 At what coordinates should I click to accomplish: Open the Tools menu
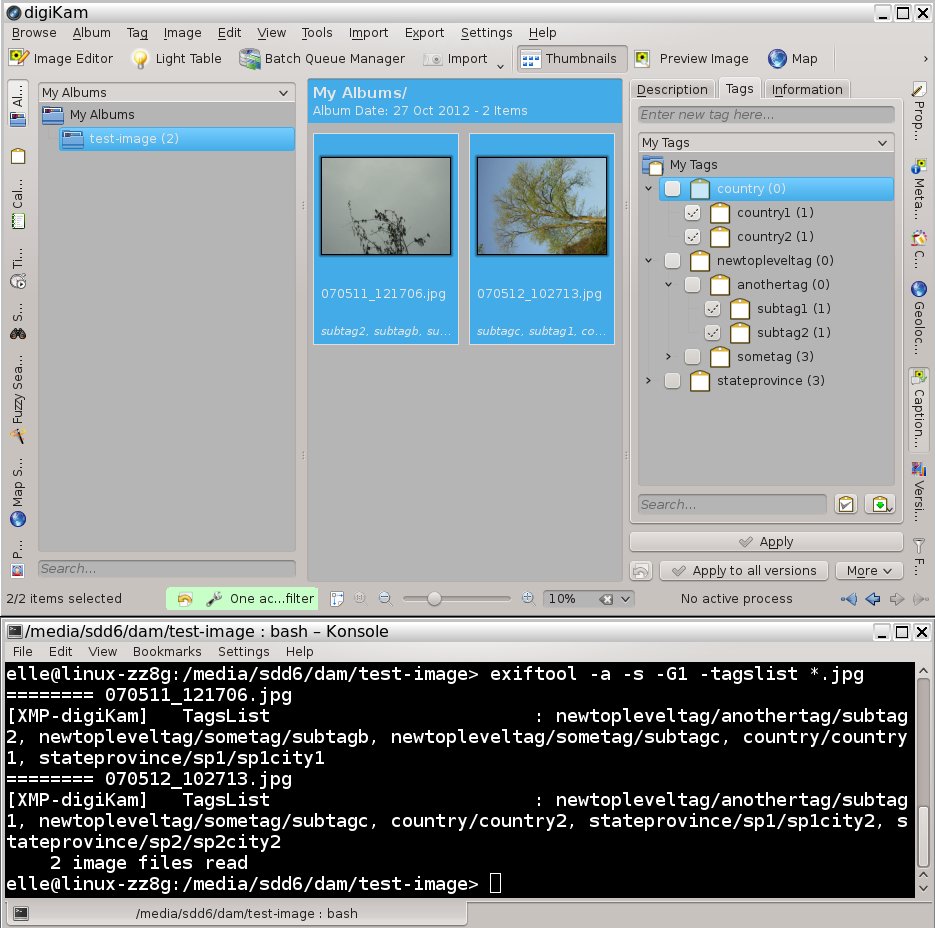click(x=317, y=33)
